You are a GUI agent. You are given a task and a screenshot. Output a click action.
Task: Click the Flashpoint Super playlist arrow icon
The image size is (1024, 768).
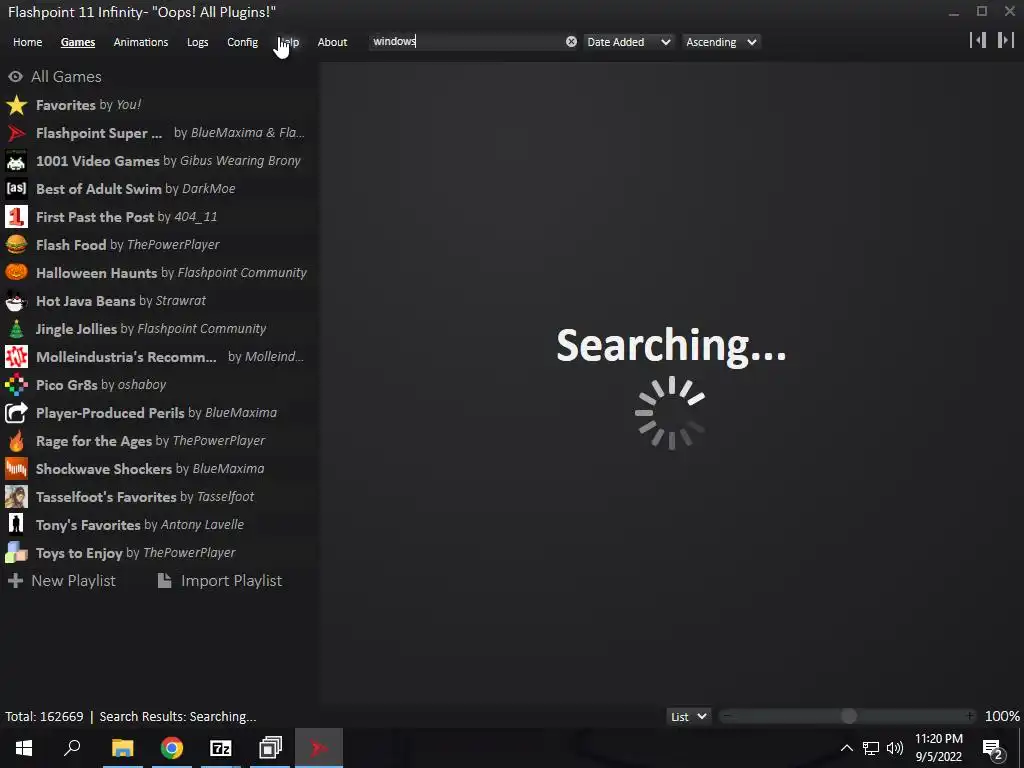click(x=16, y=133)
